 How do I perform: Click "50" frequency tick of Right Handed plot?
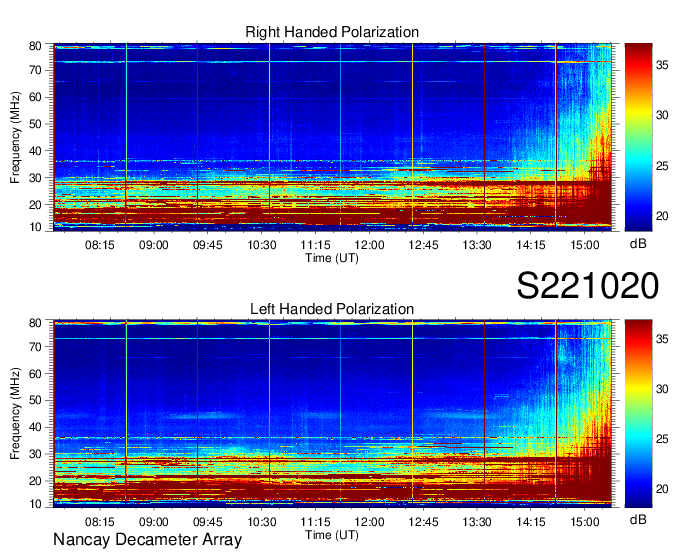click(x=35, y=124)
